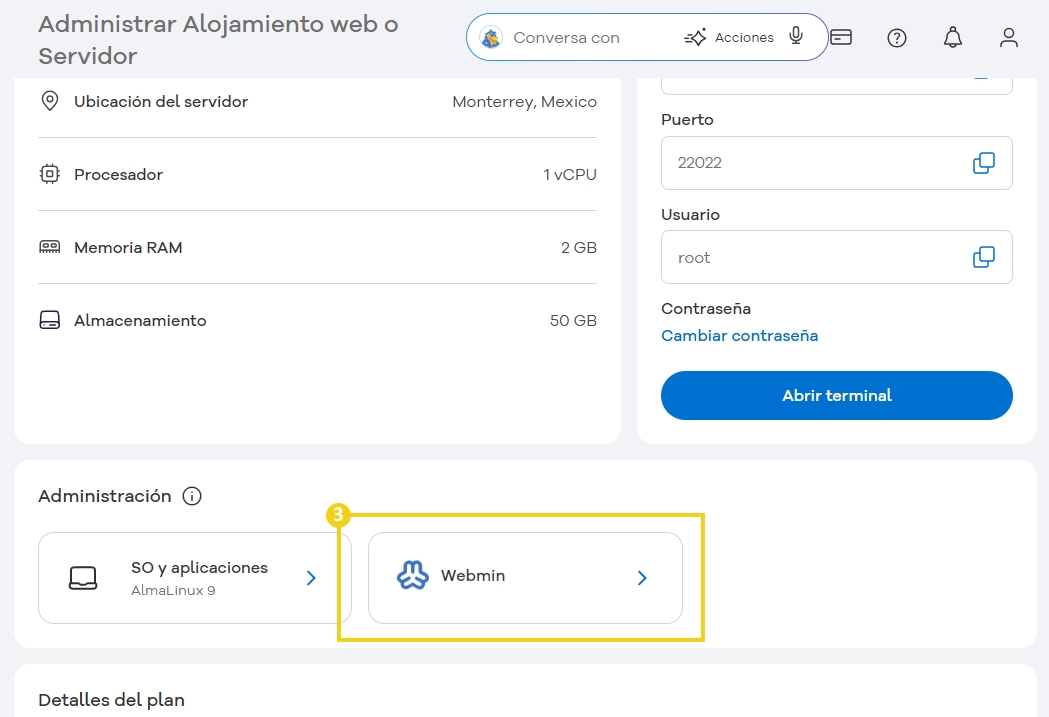Open the notifications bell icon
1049x717 pixels.
click(x=952, y=37)
